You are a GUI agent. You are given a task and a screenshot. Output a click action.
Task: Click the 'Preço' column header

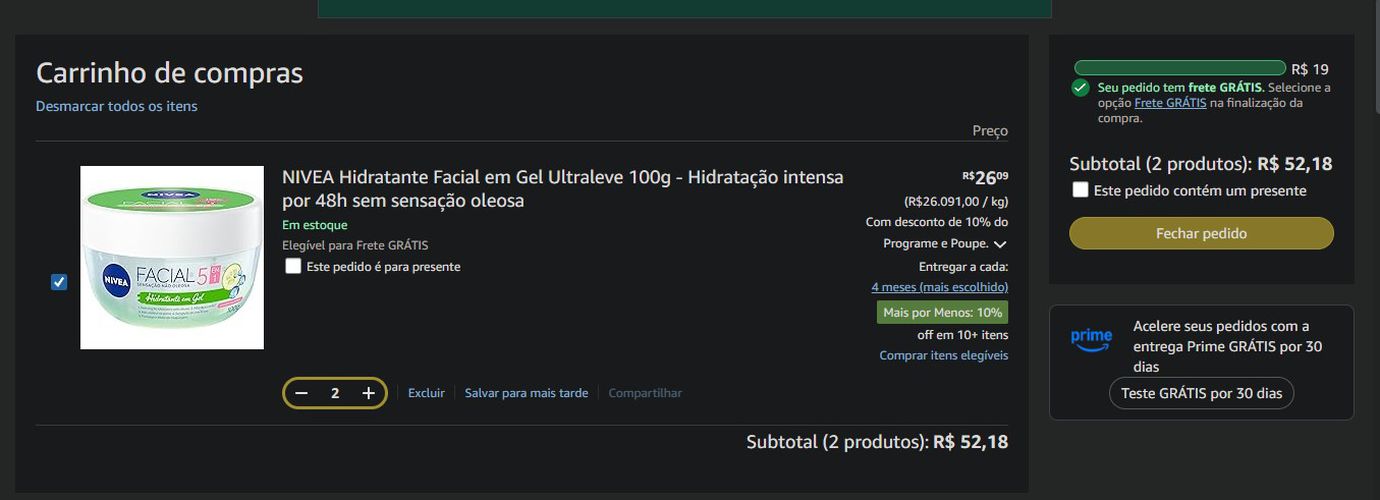[x=990, y=131]
